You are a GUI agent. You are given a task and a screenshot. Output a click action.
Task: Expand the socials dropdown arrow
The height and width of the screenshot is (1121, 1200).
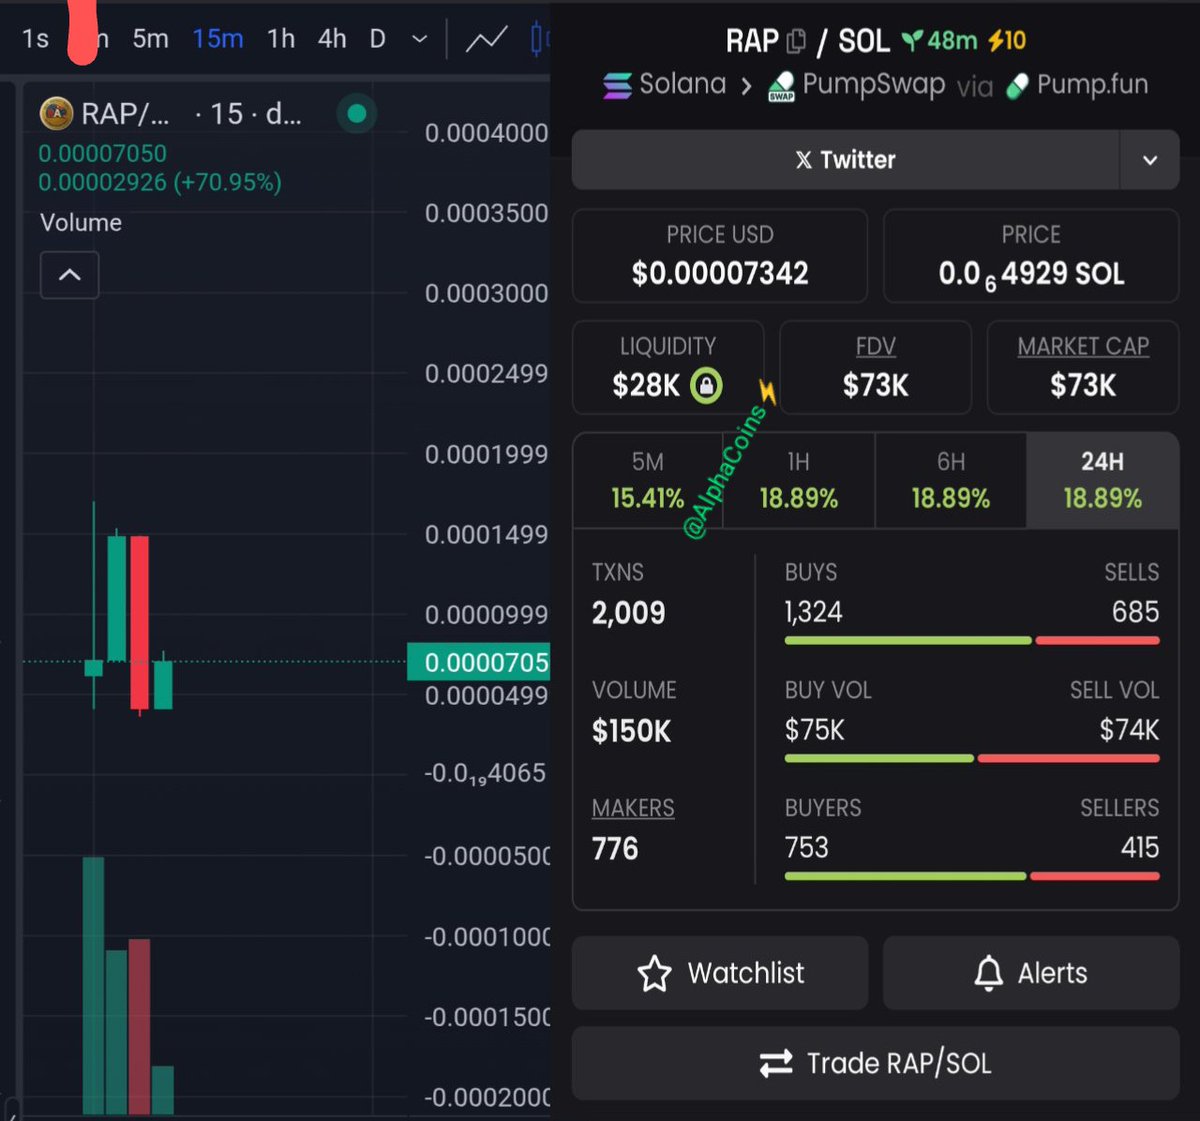coord(1150,160)
